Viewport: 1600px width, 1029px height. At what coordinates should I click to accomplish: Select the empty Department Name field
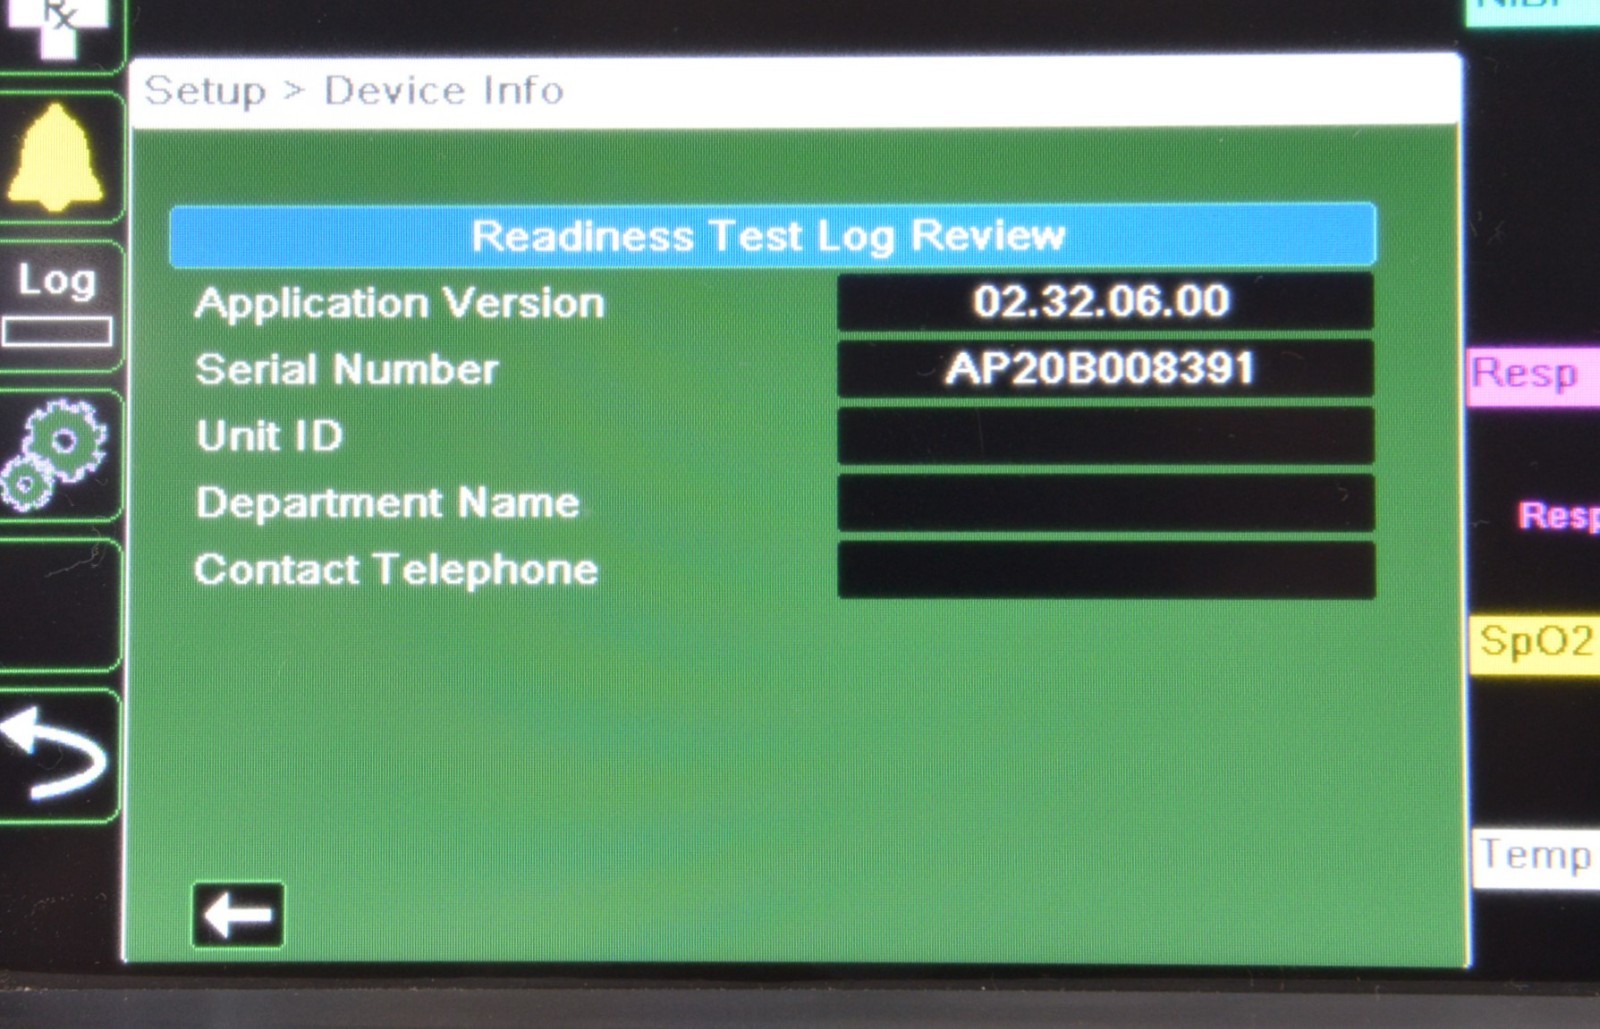(1104, 503)
